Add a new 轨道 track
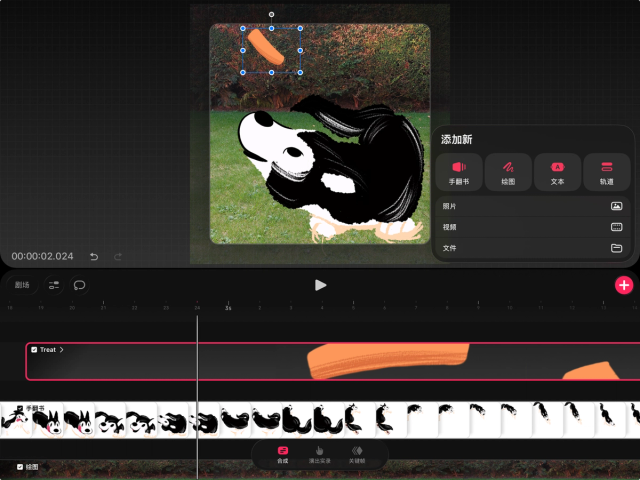The width and height of the screenshot is (640, 480). coord(607,172)
